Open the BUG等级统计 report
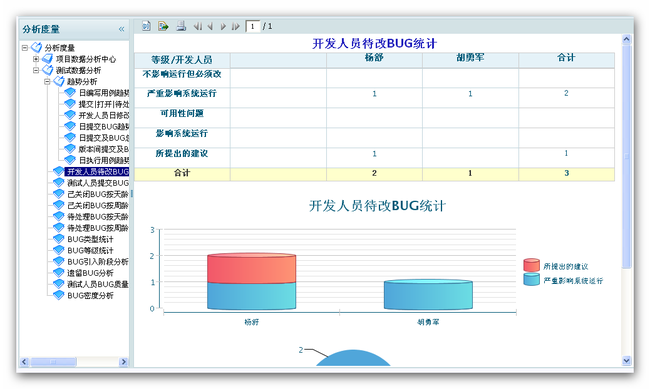Image resolution: width=650 pixels, height=389 pixels. [x=90, y=250]
